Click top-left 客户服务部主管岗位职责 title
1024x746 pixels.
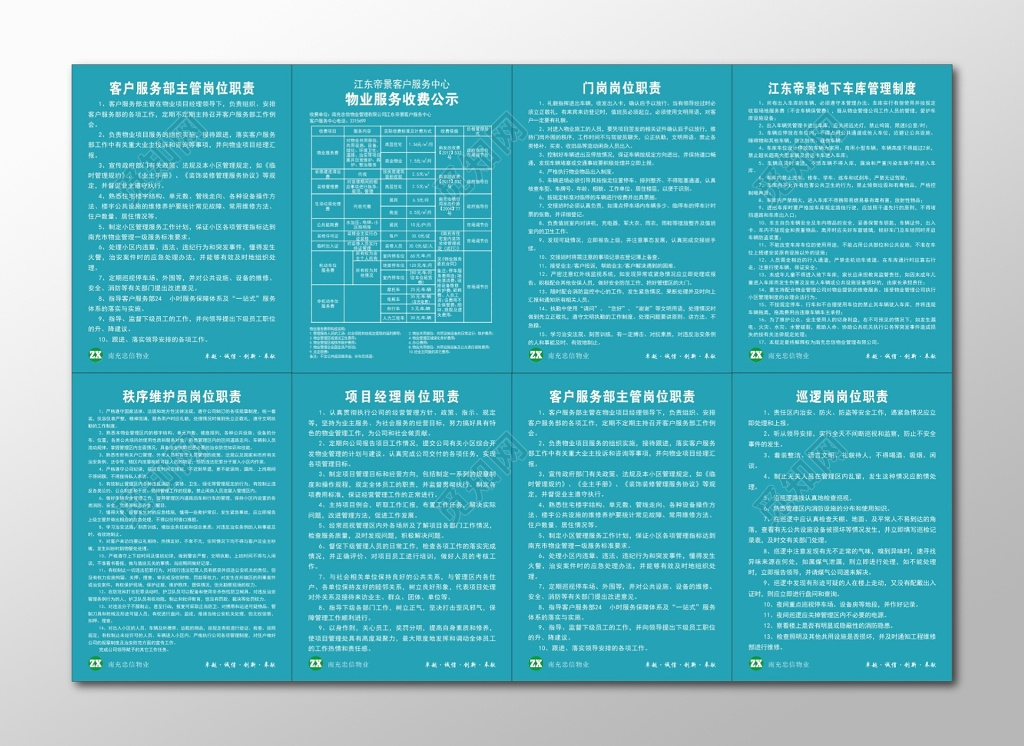(181, 88)
